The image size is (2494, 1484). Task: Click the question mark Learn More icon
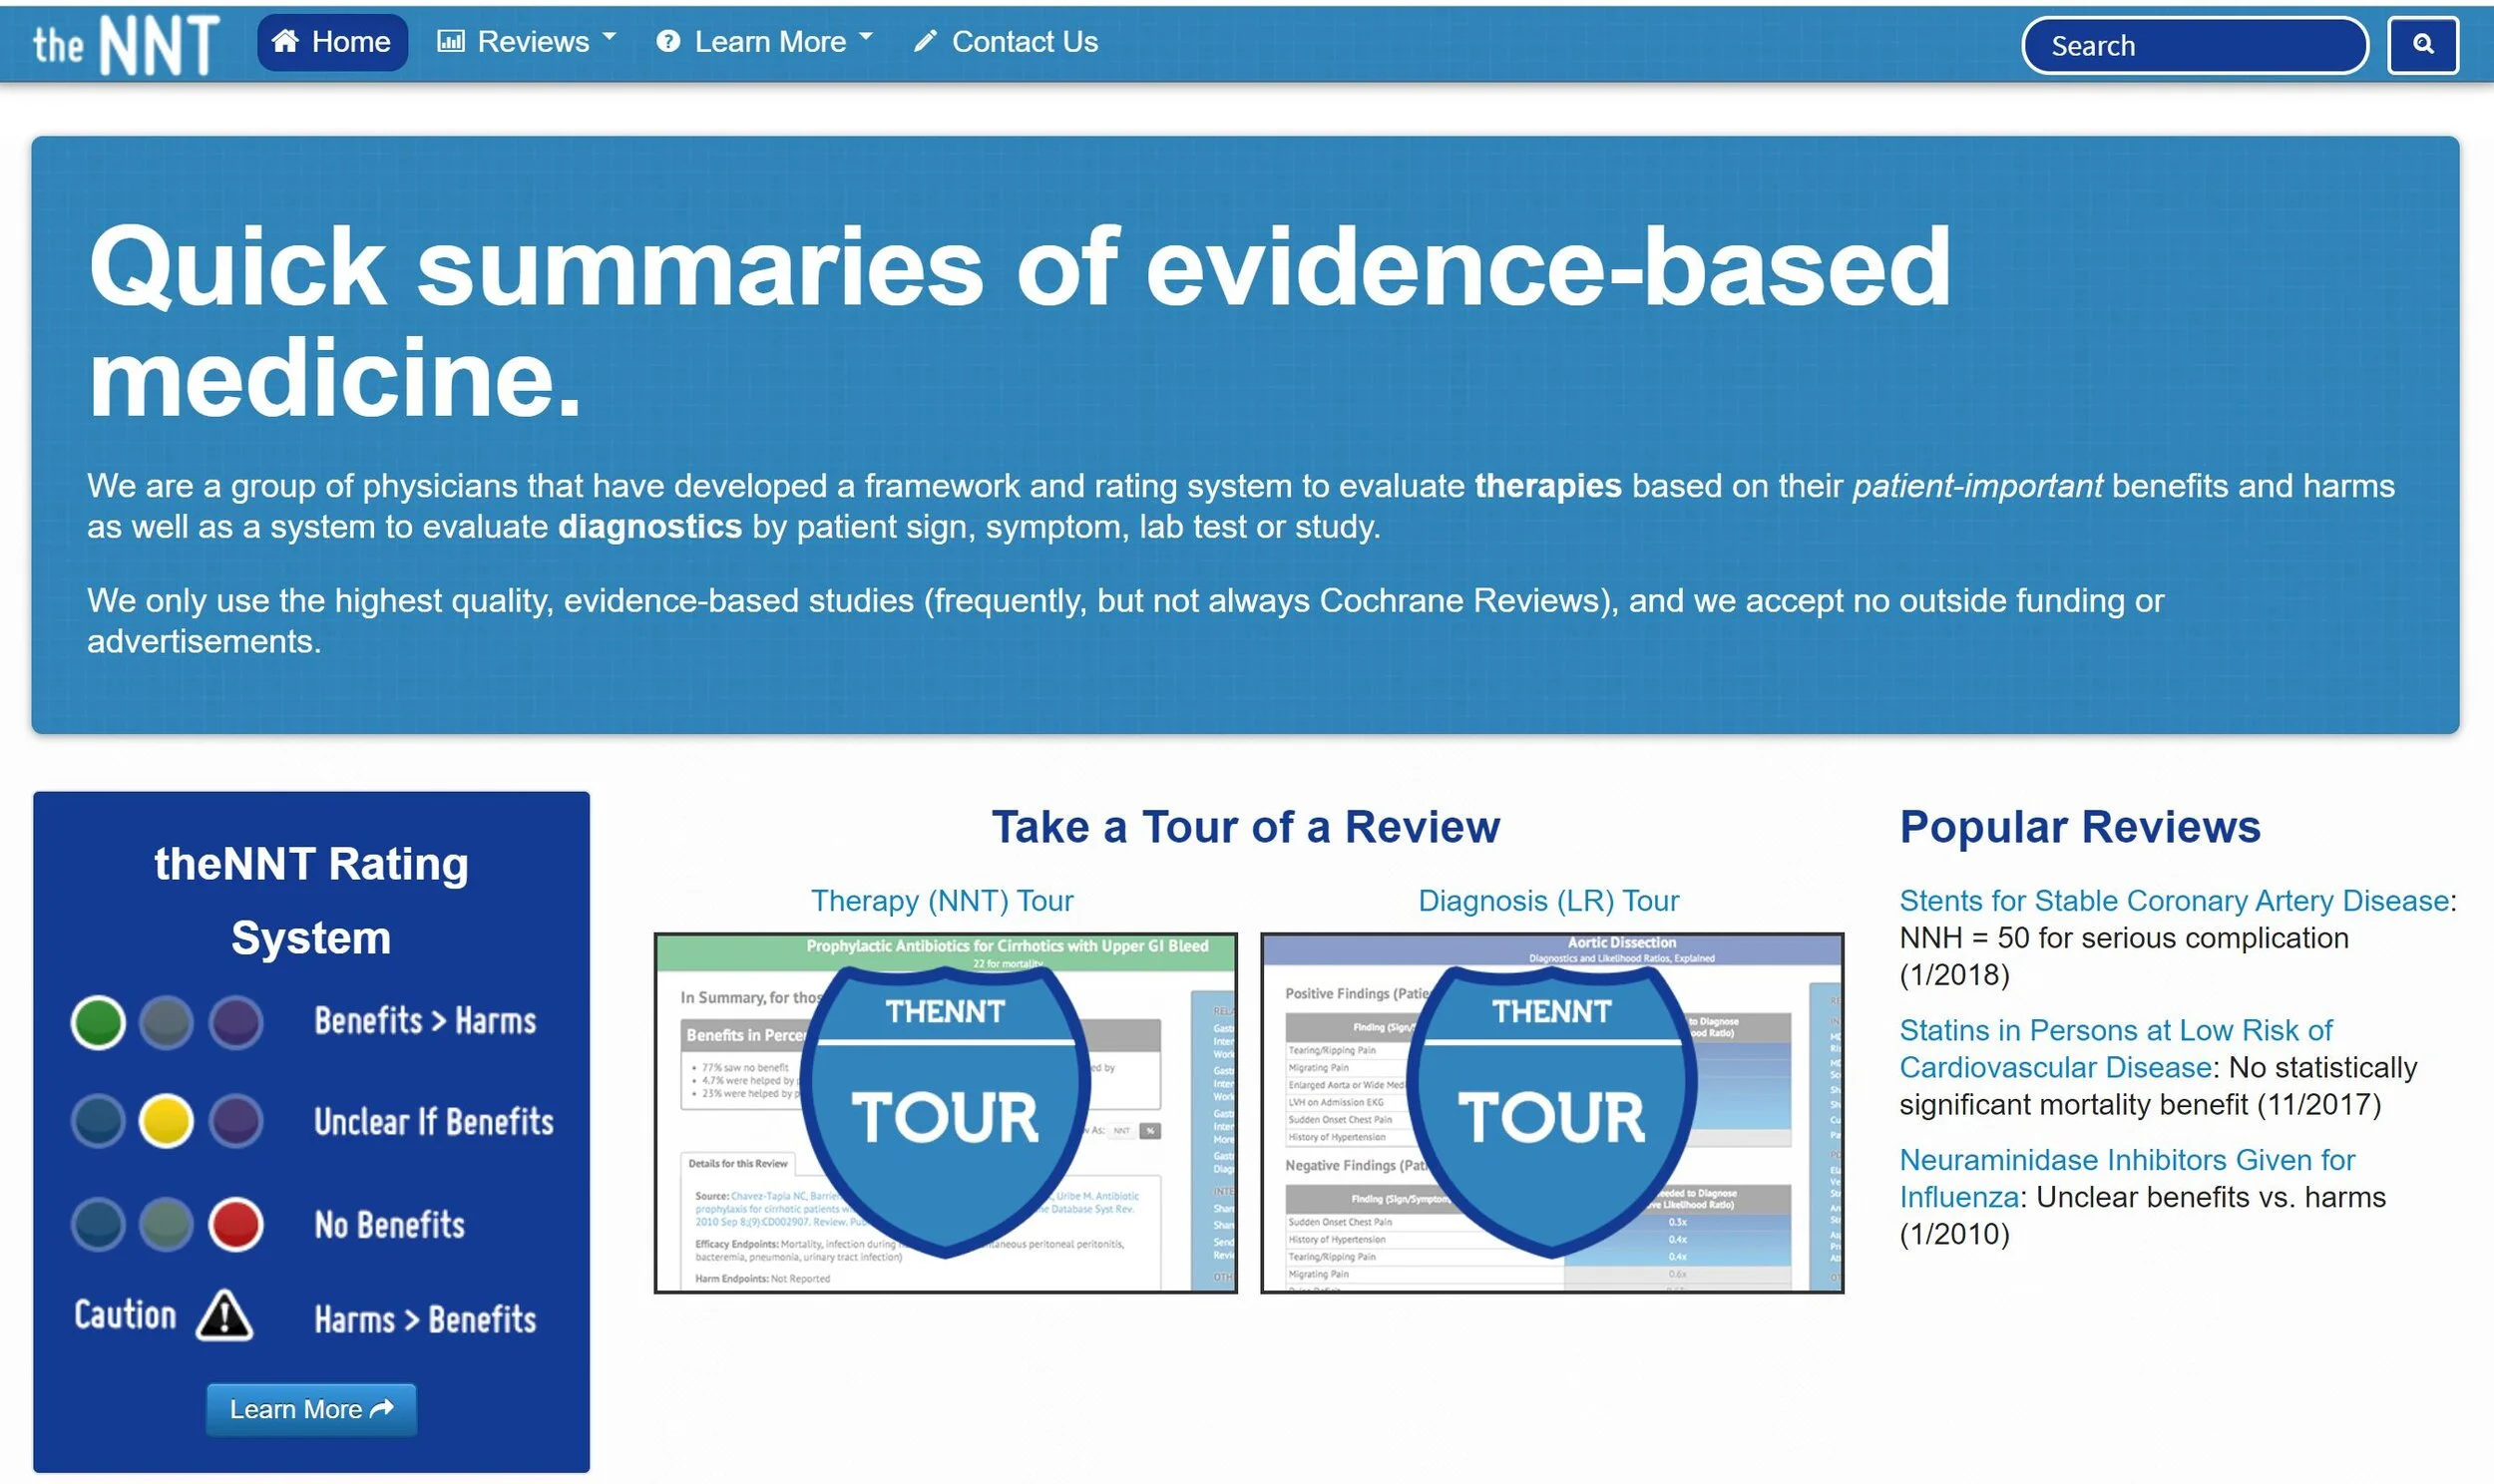point(668,42)
